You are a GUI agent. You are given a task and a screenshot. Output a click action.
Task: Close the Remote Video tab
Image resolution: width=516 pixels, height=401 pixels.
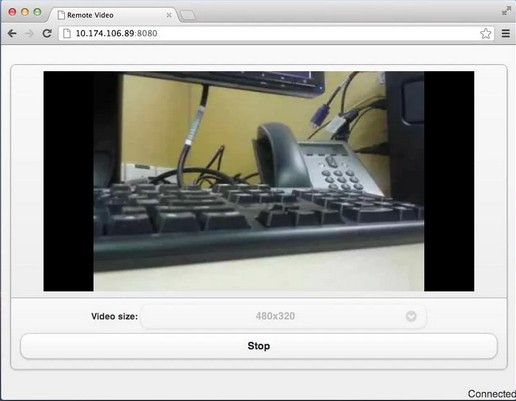click(x=169, y=15)
